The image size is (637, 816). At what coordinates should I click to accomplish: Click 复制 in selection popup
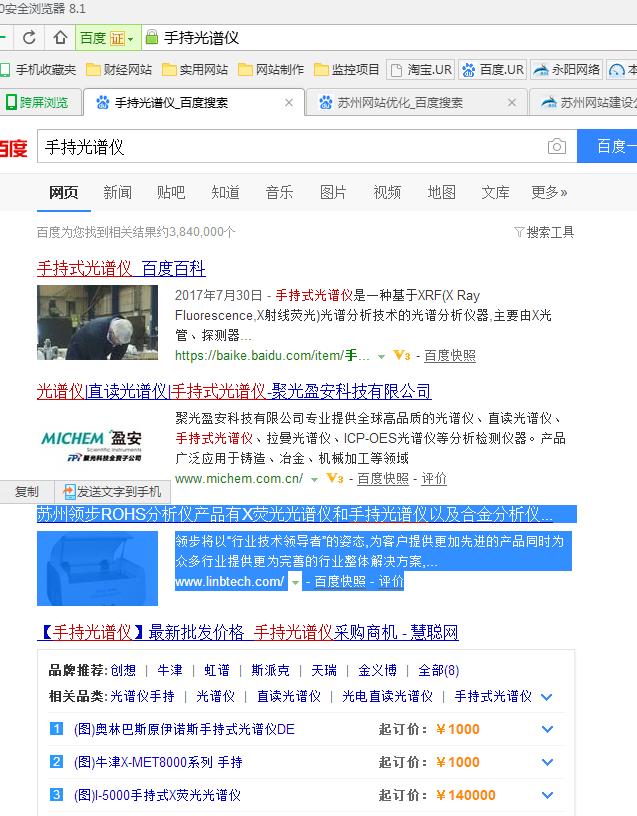[x=27, y=492]
